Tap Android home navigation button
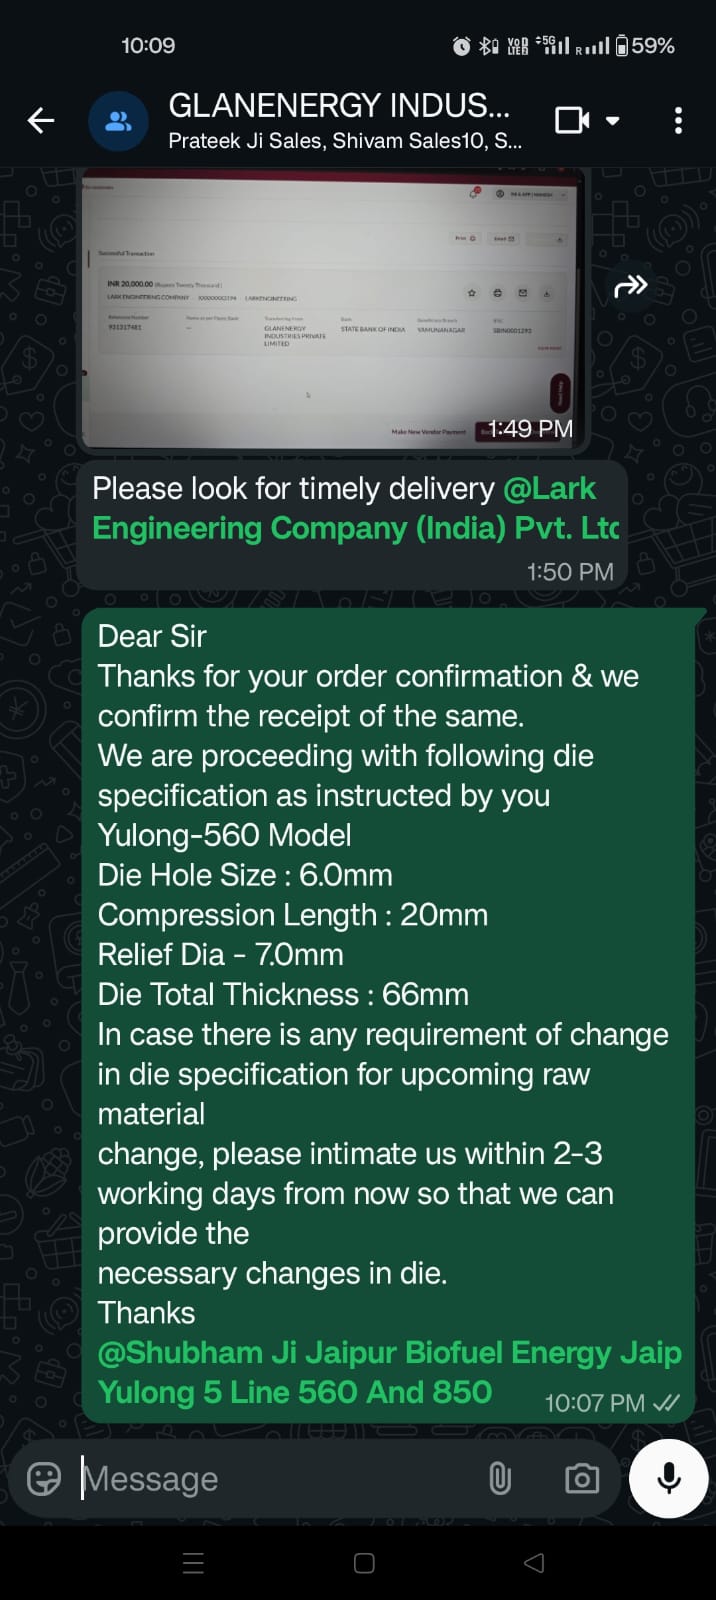Viewport: 716px width, 1600px height. pyautogui.click(x=364, y=1563)
